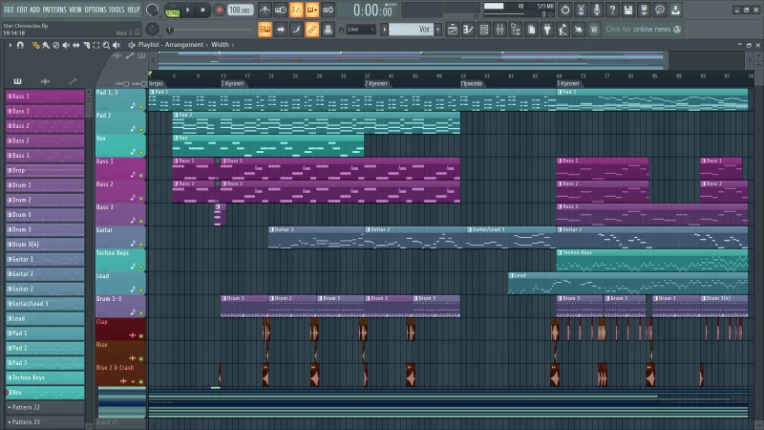Select the Slip tool in Playlist
Viewport: 764px width, 430px height.
pyautogui.click(x=76, y=45)
